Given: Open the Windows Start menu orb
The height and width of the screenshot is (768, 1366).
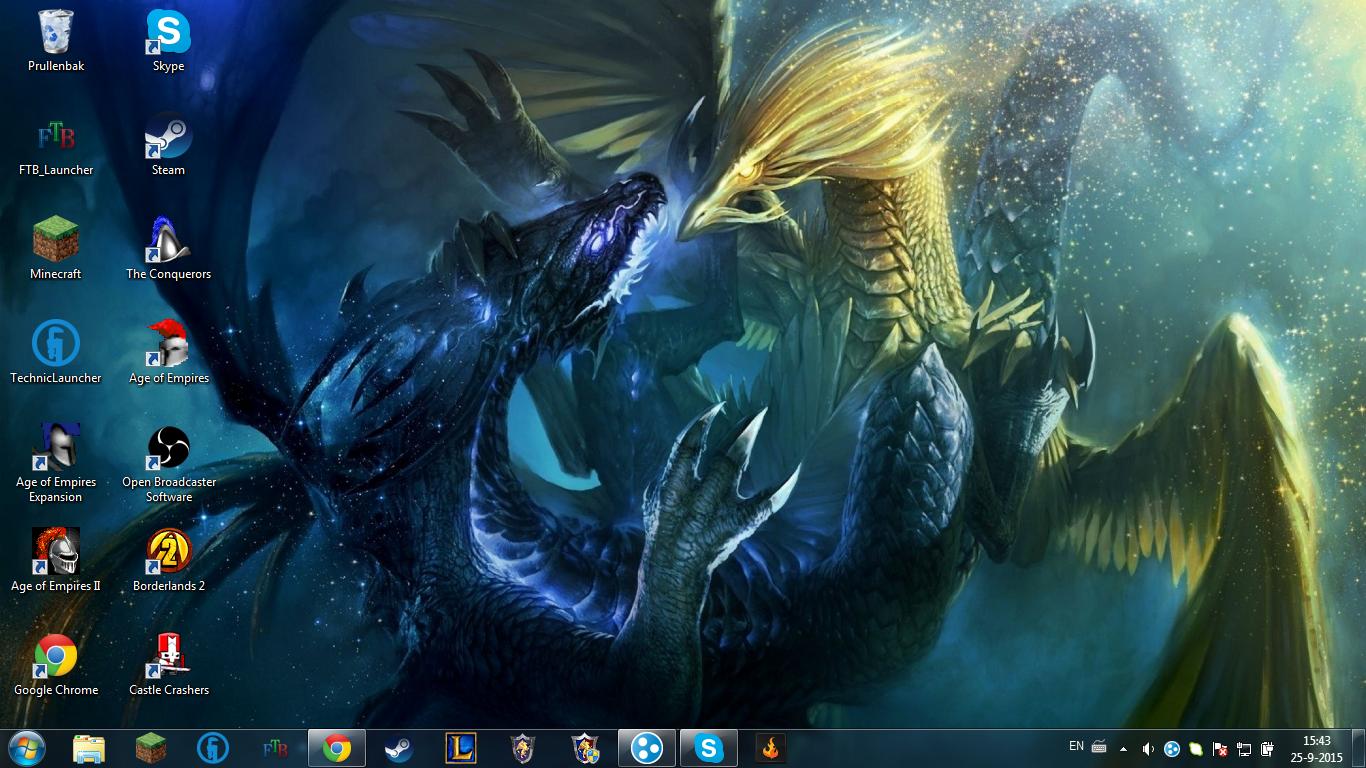Looking at the screenshot, I should coord(27,748).
